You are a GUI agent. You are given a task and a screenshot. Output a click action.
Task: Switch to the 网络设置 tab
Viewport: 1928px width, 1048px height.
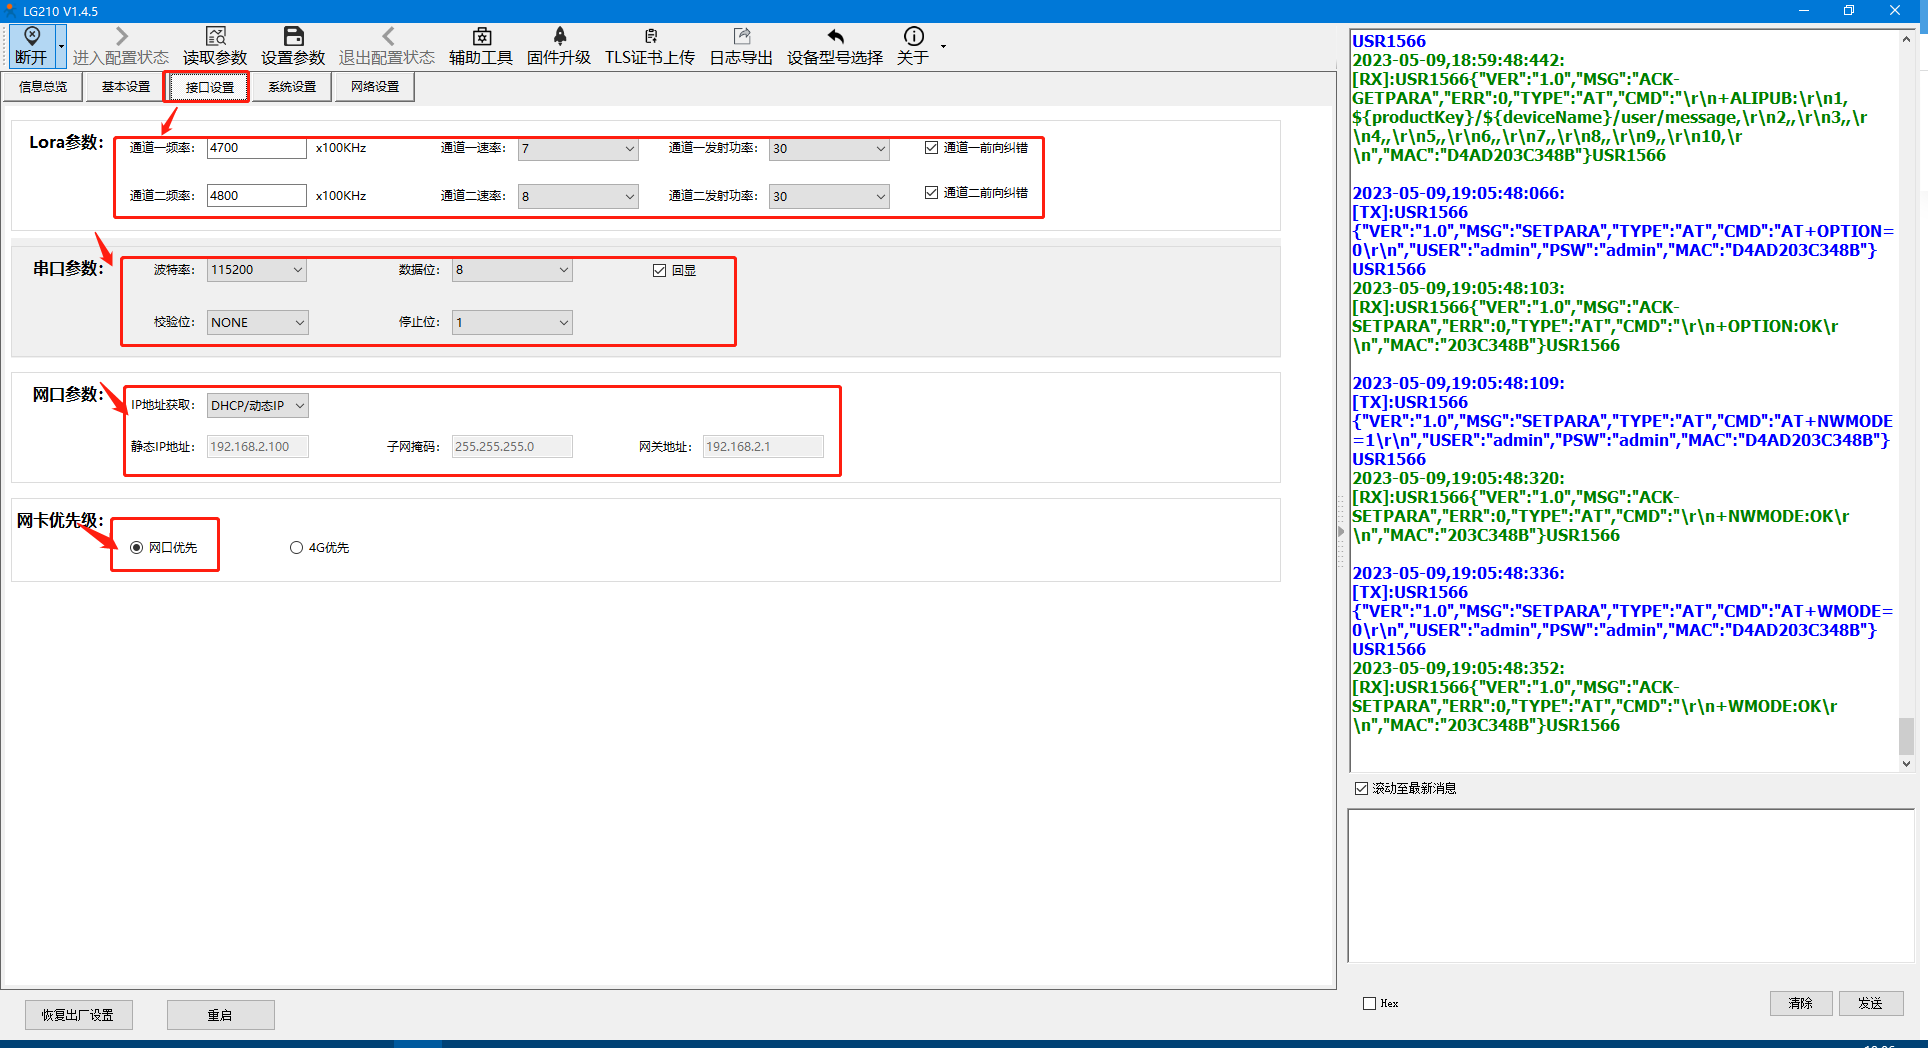[375, 87]
